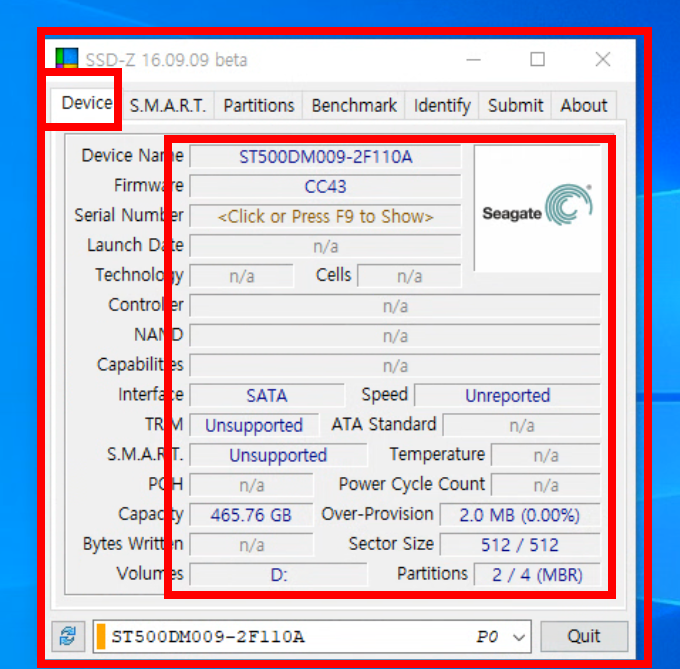Viewport: 680px width, 669px height.
Task: Click the Quit button
Action: click(x=584, y=636)
